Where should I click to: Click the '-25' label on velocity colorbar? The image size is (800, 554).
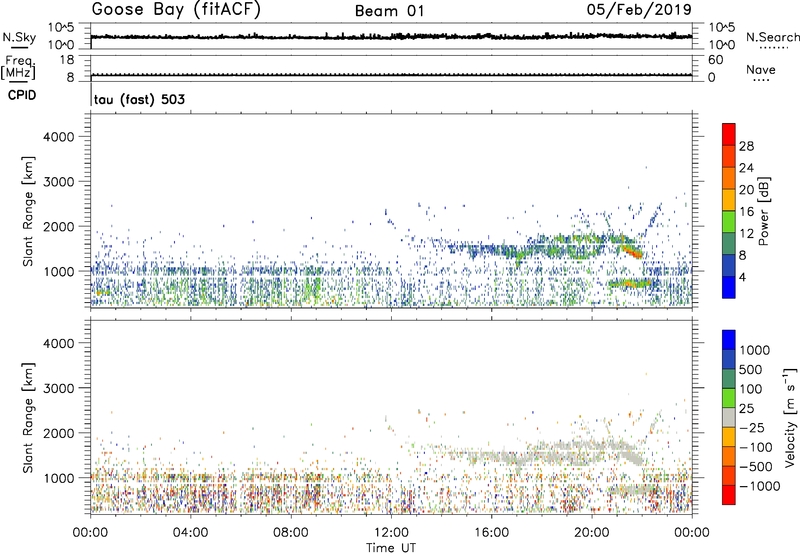(752, 428)
